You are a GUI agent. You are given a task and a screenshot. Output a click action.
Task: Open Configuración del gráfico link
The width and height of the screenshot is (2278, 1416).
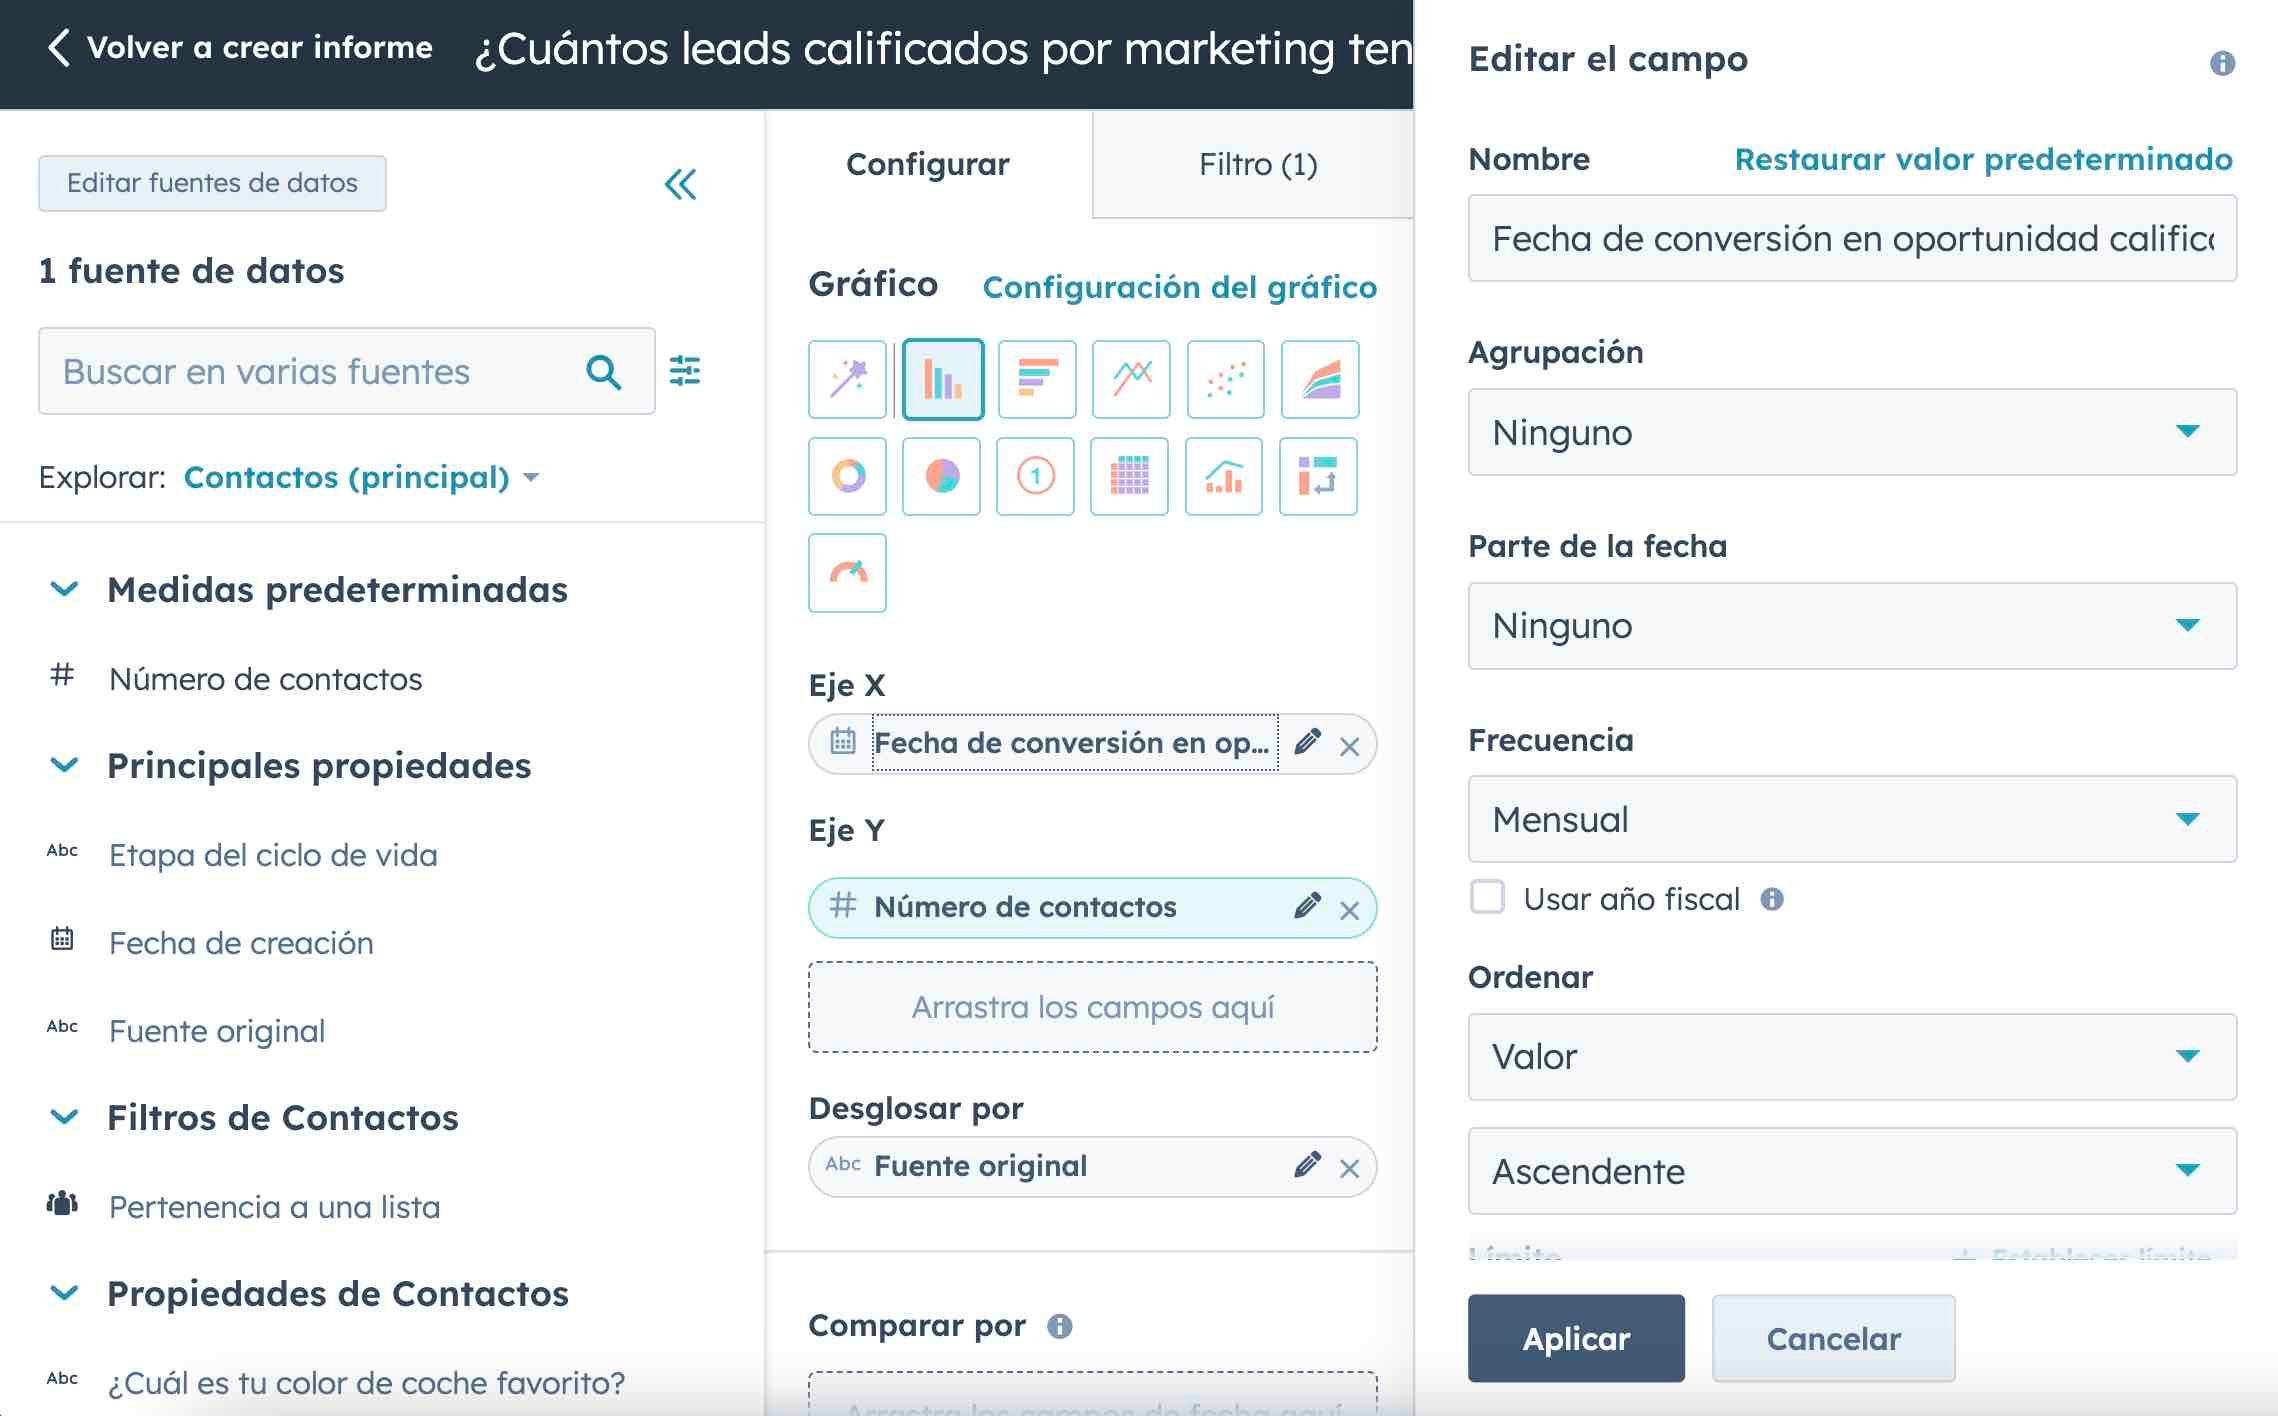point(1180,287)
